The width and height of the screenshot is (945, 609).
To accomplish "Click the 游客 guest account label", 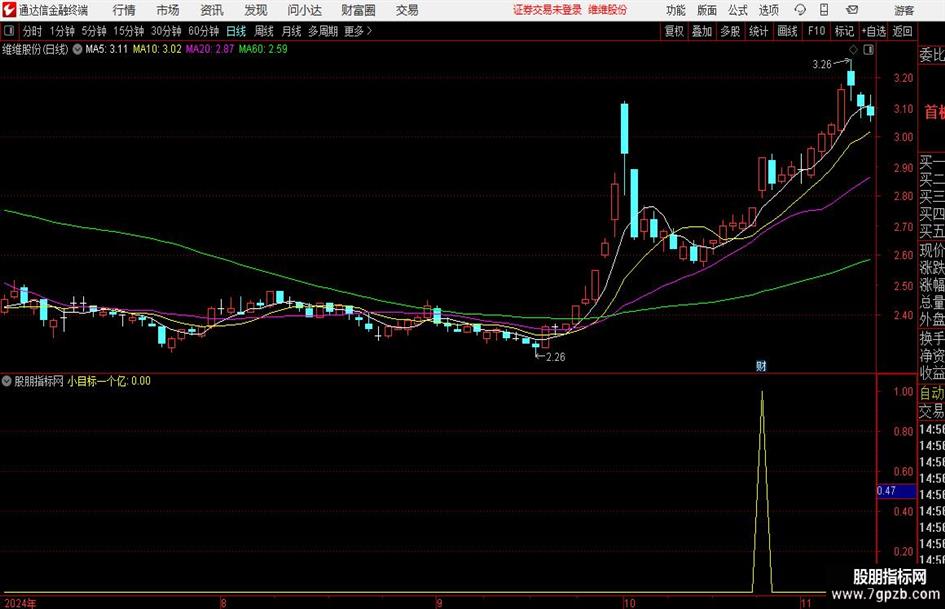I will click(903, 10).
